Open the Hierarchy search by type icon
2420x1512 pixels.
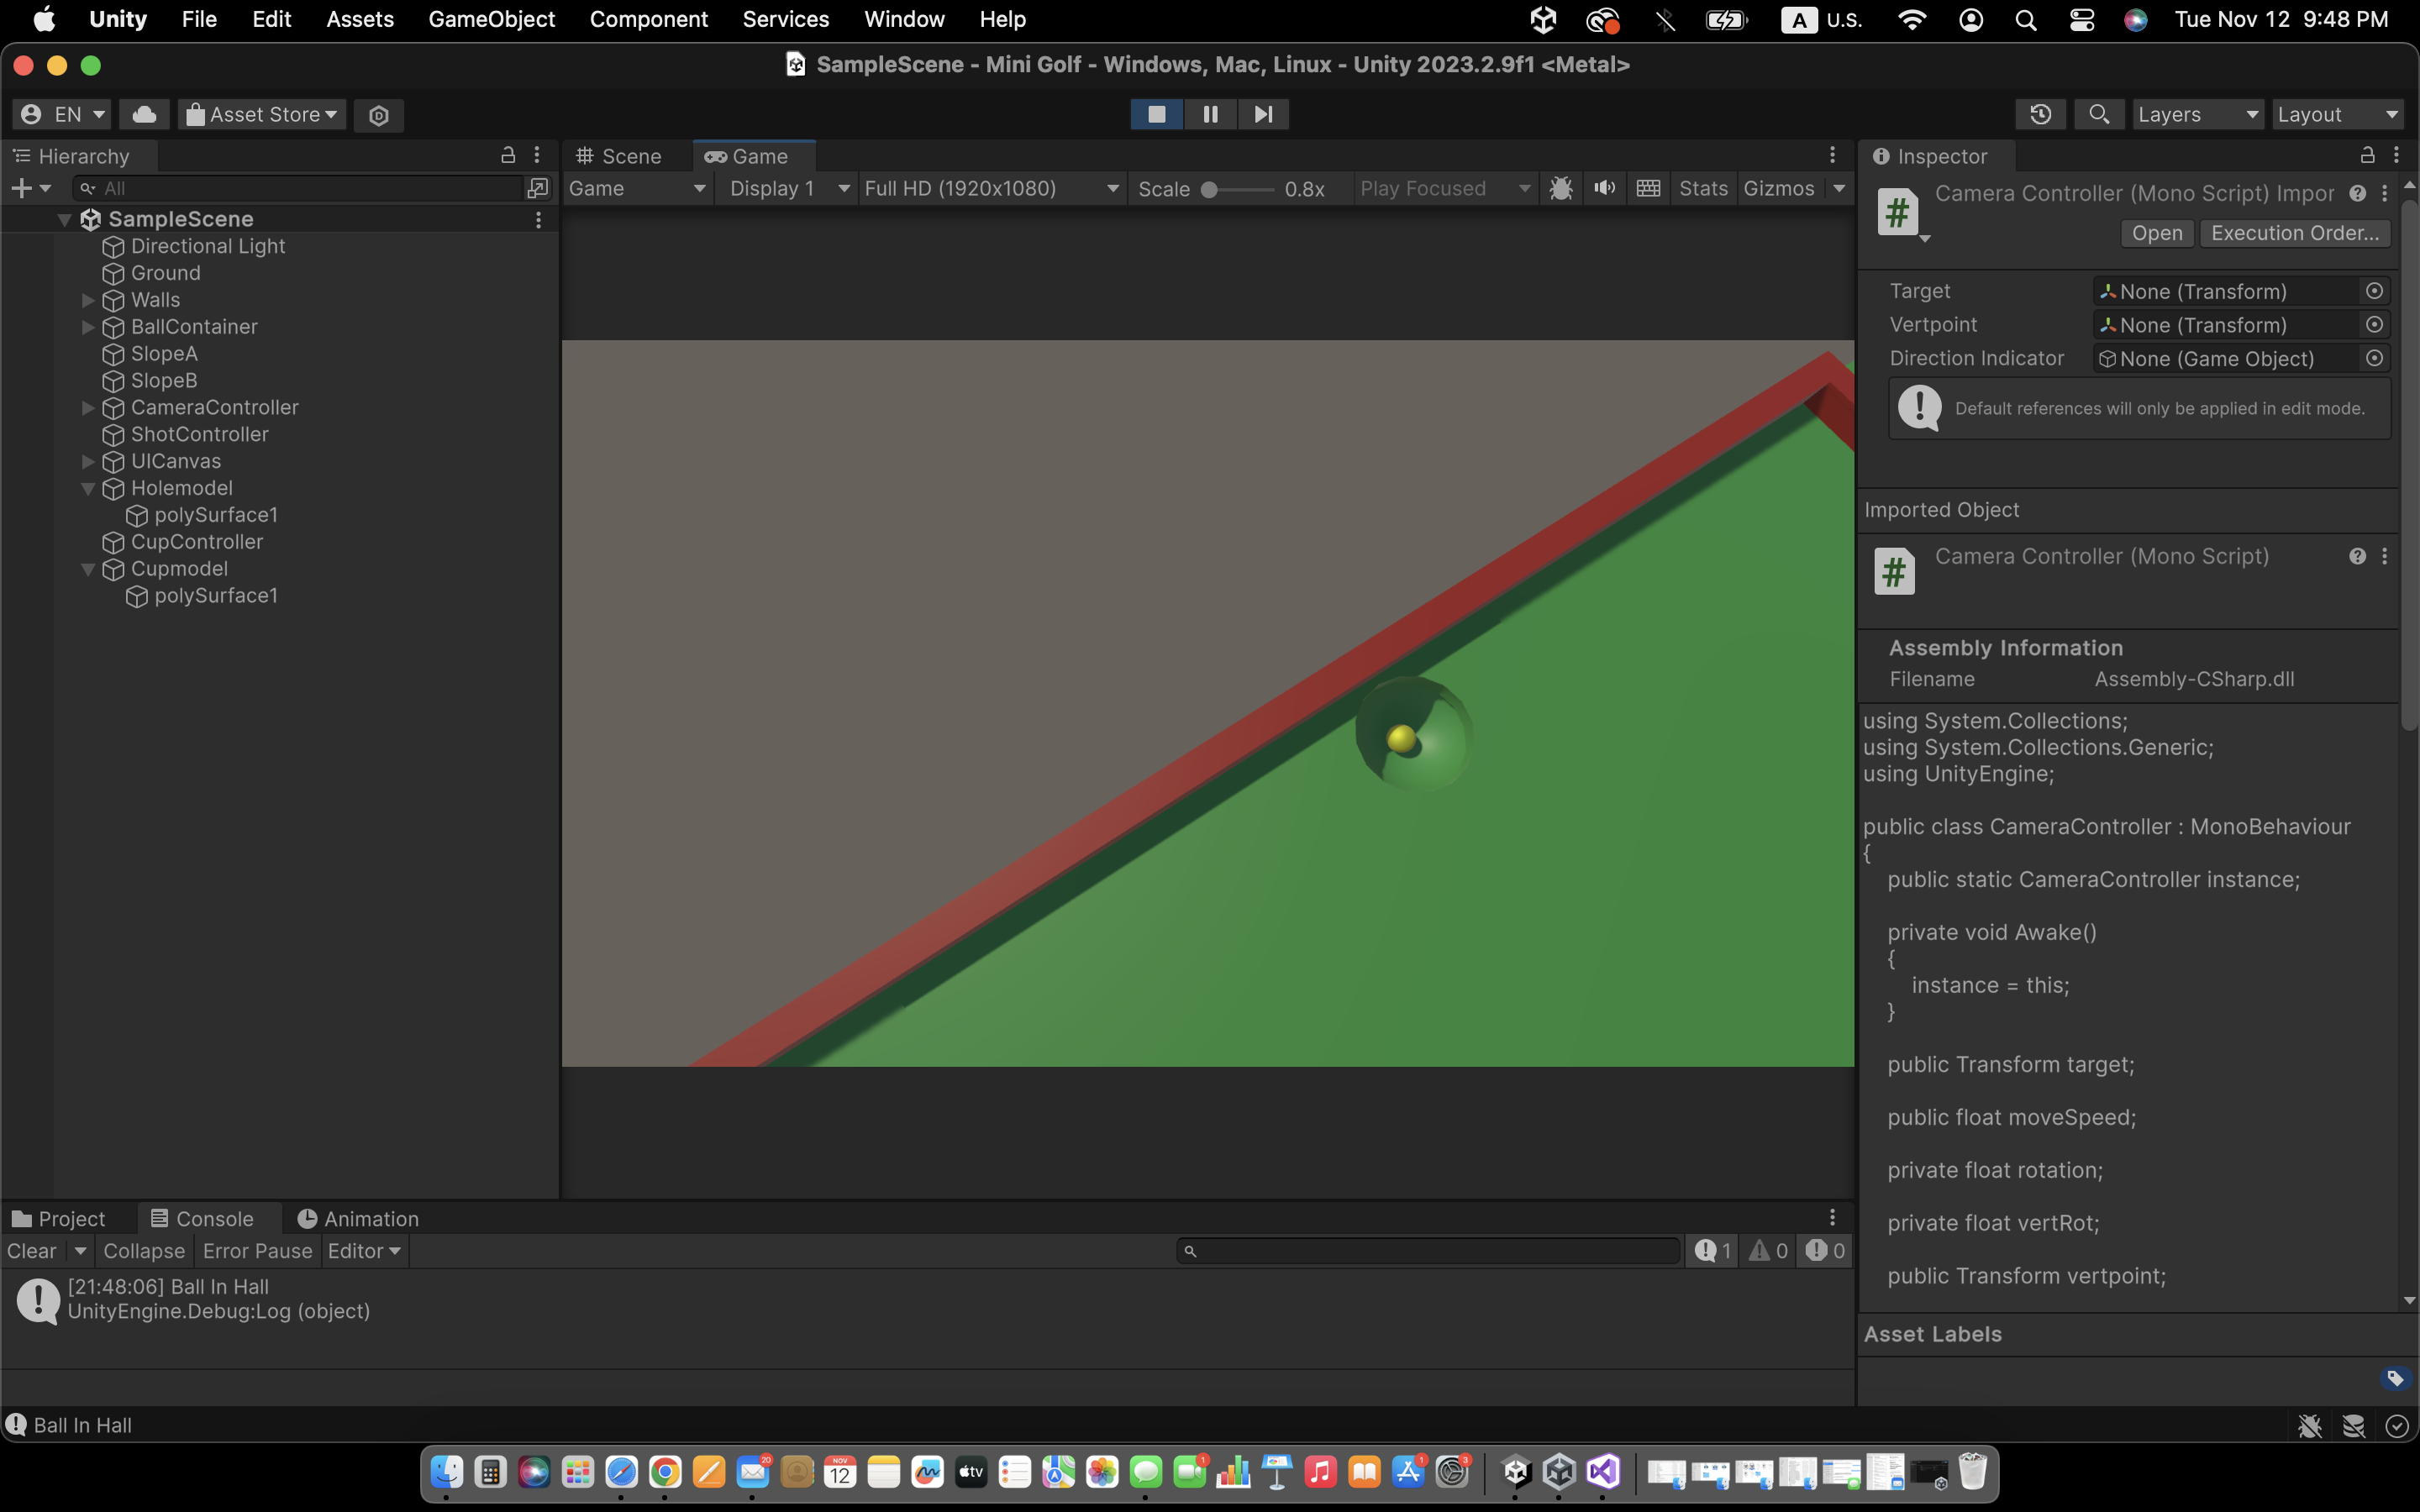(x=538, y=188)
